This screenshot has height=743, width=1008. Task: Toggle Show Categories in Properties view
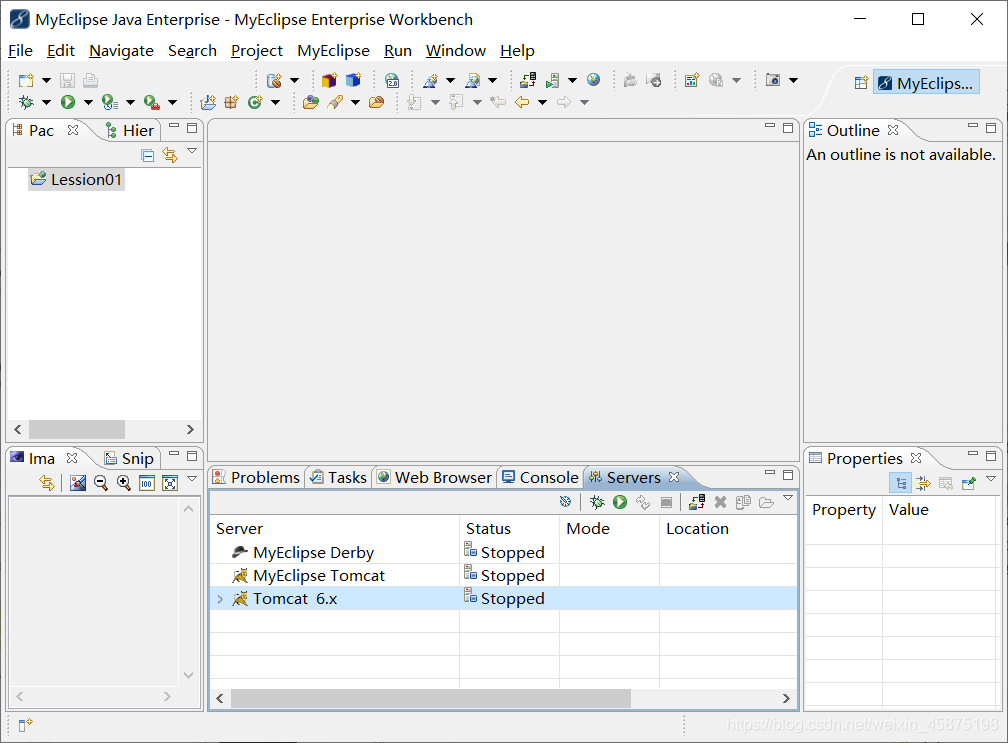click(901, 483)
